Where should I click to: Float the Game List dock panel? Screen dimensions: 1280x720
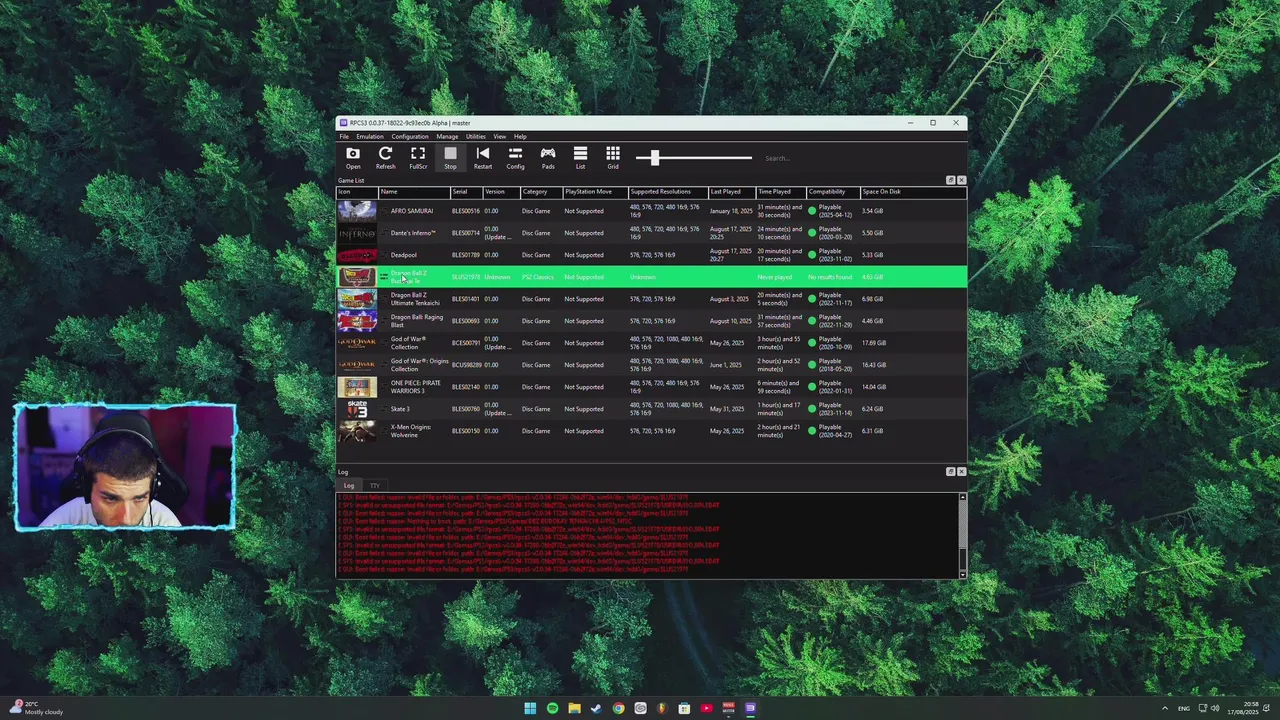pyautogui.click(x=951, y=180)
